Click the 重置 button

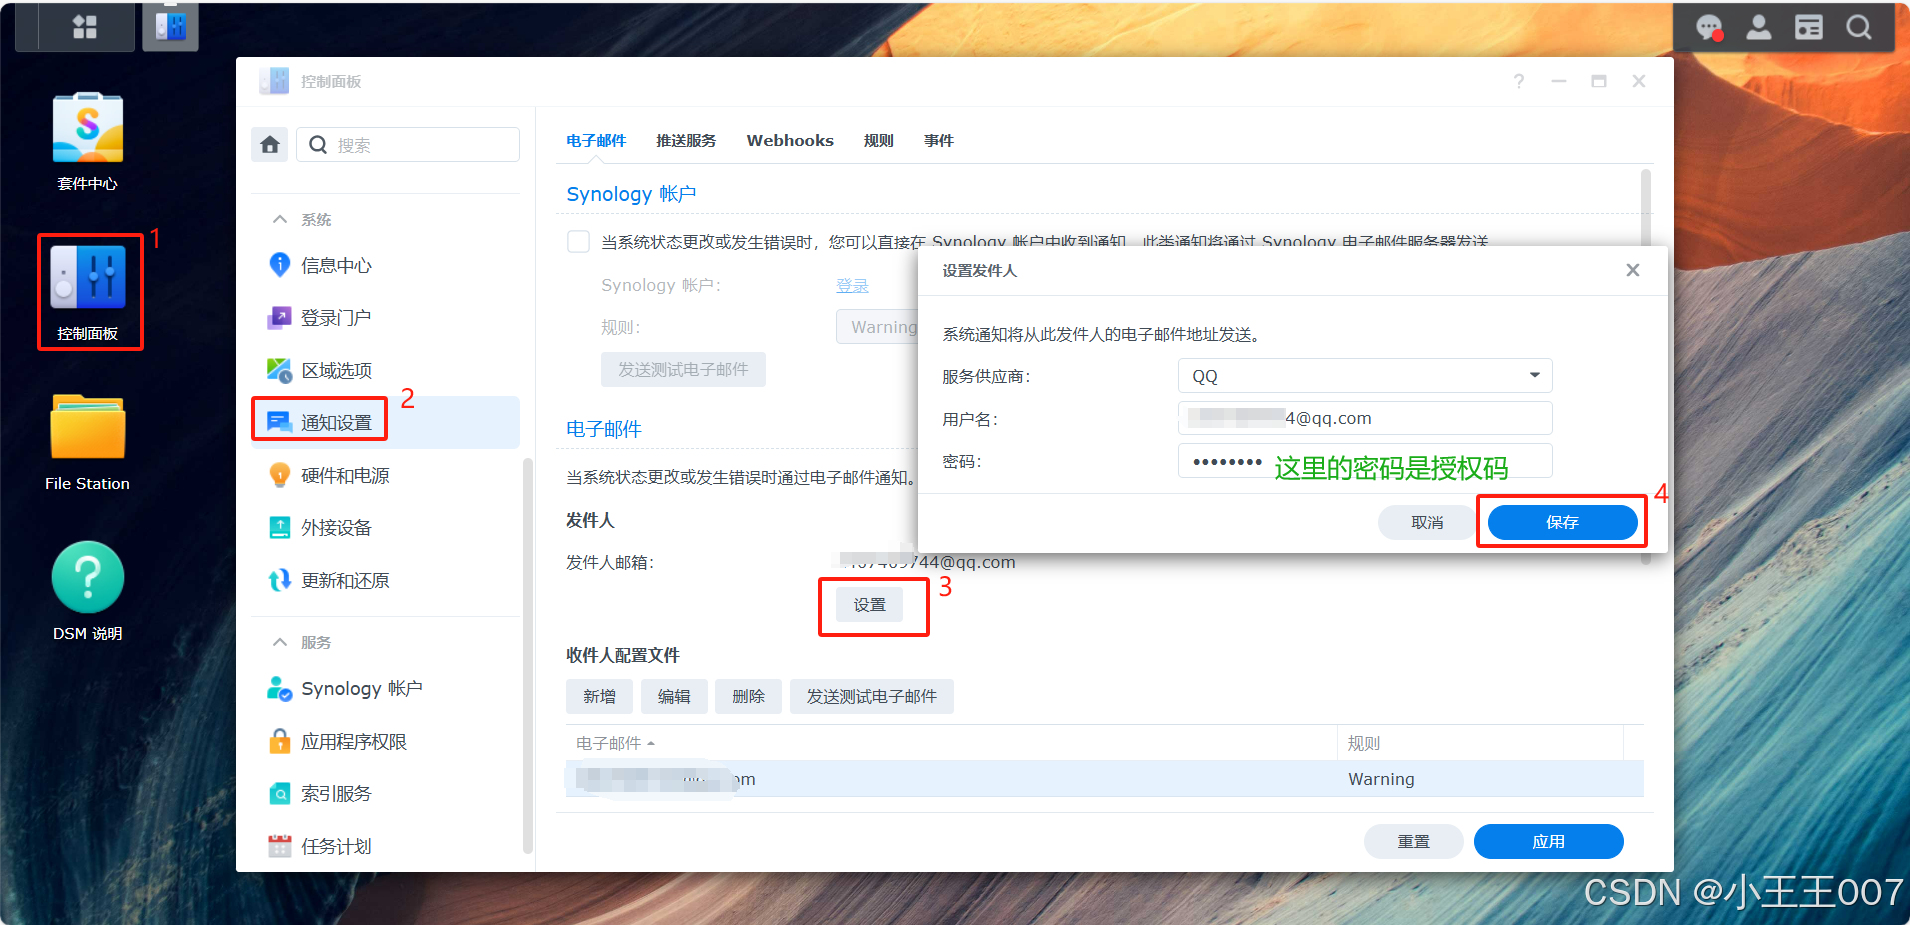click(x=1414, y=841)
